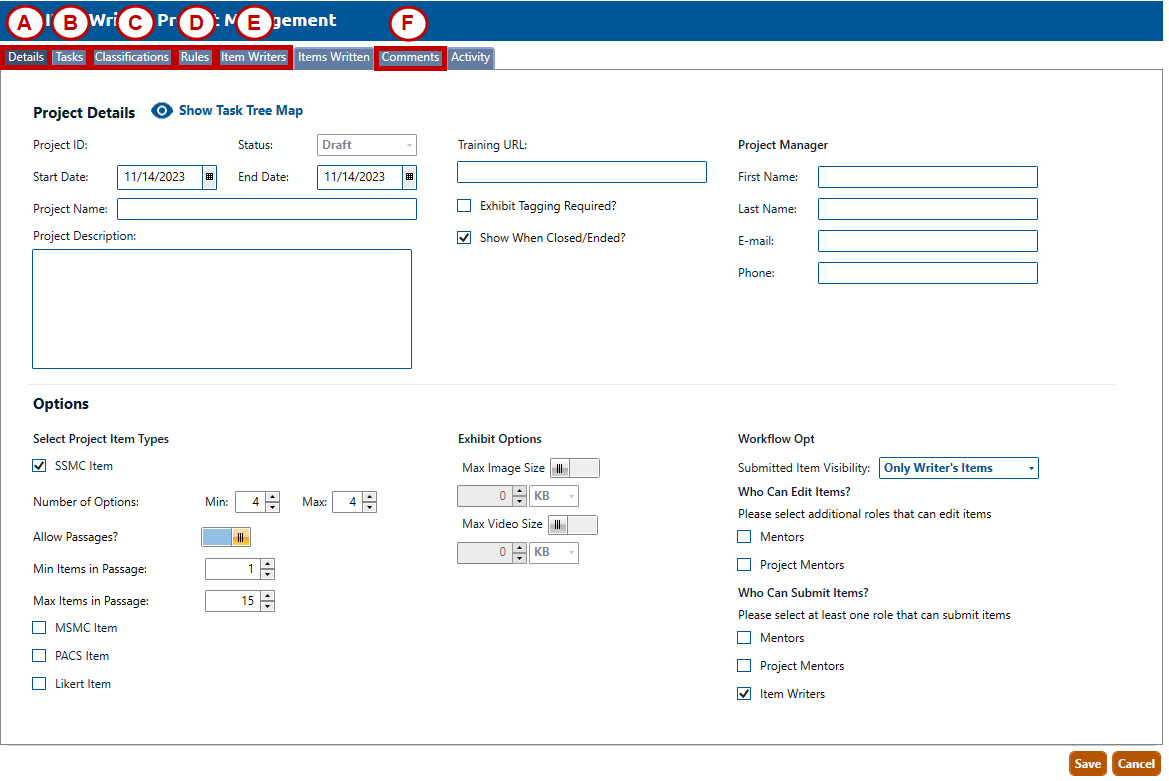Image resolution: width=1169 pixels, height=781 pixels.
Task: Open the Activity tab
Action: [470, 58]
